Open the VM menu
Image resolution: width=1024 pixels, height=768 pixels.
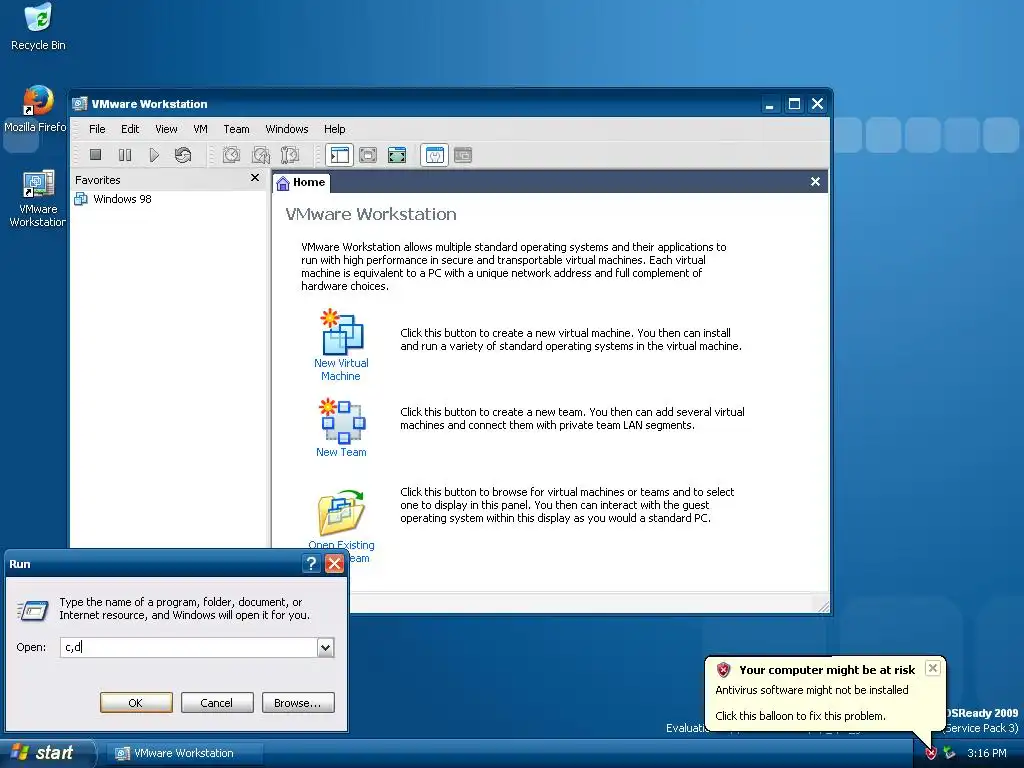click(200, 129)
